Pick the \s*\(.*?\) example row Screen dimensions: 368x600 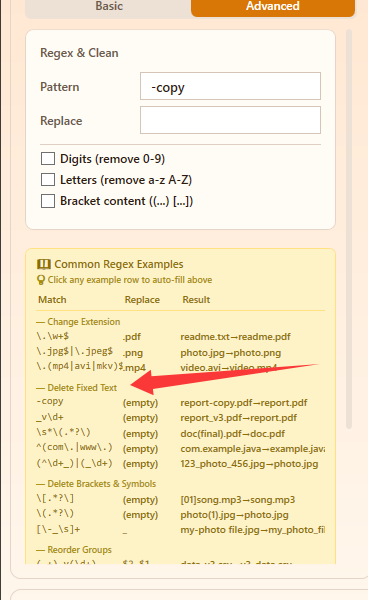pyautogui.click(x=181, y=433)
